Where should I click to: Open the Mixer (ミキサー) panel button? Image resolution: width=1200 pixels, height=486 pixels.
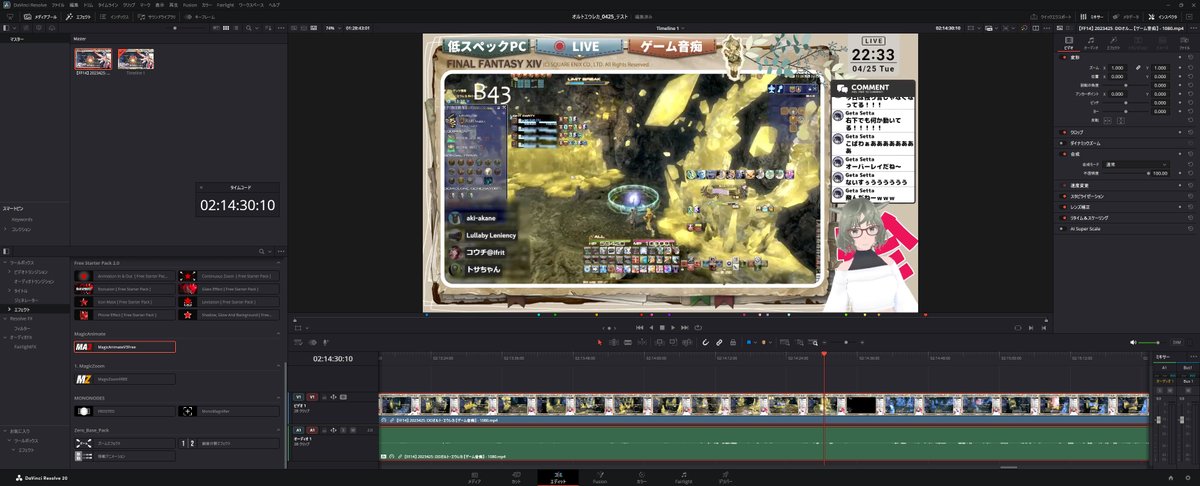[x=1092, y=17]
